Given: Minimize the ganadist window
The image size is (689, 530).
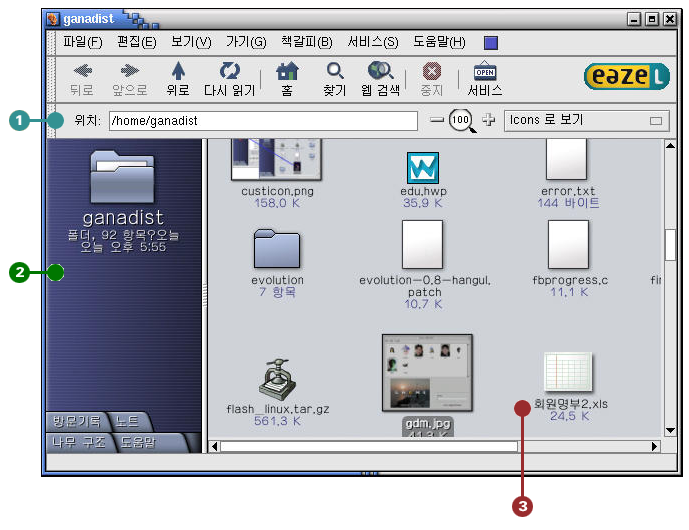Looking at the screenshot, I should 634,19.
